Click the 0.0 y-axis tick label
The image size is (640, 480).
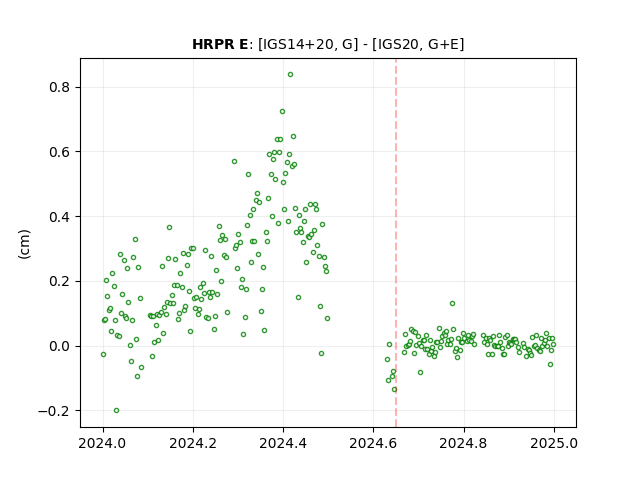[61, 346]
